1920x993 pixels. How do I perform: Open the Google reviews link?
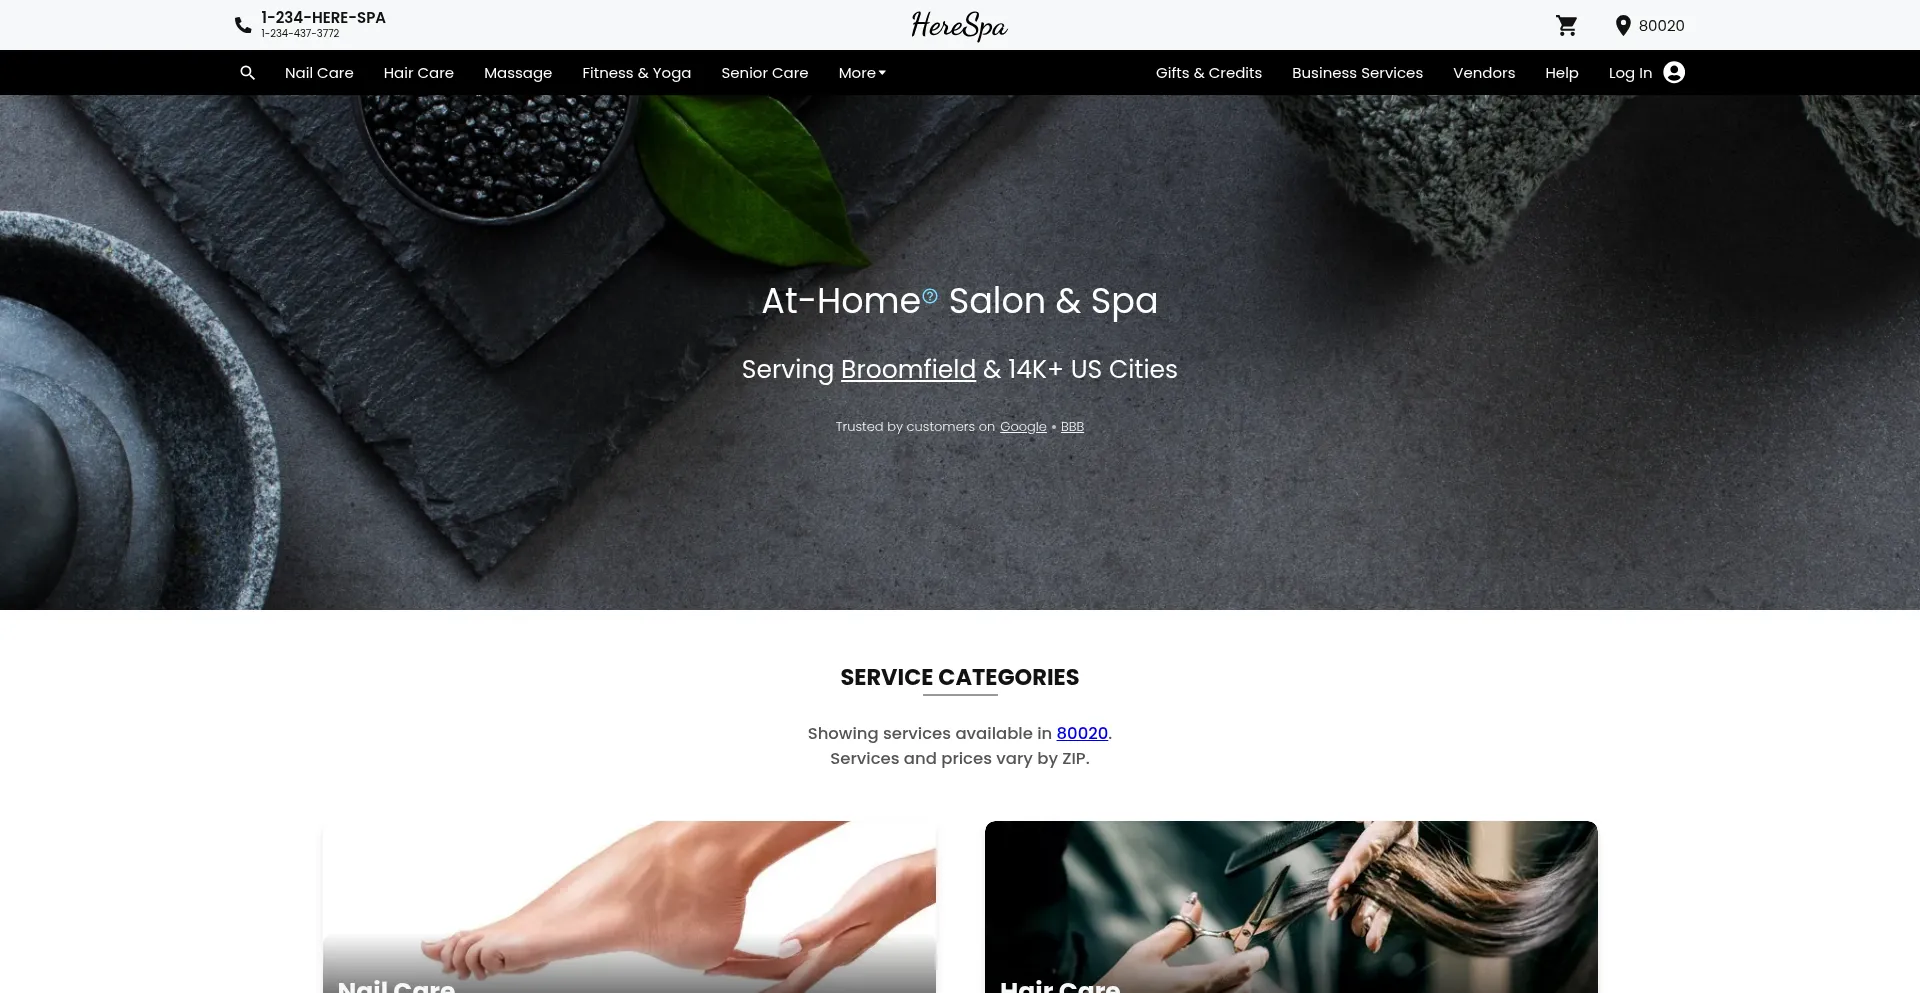[x=1023, y=427]
